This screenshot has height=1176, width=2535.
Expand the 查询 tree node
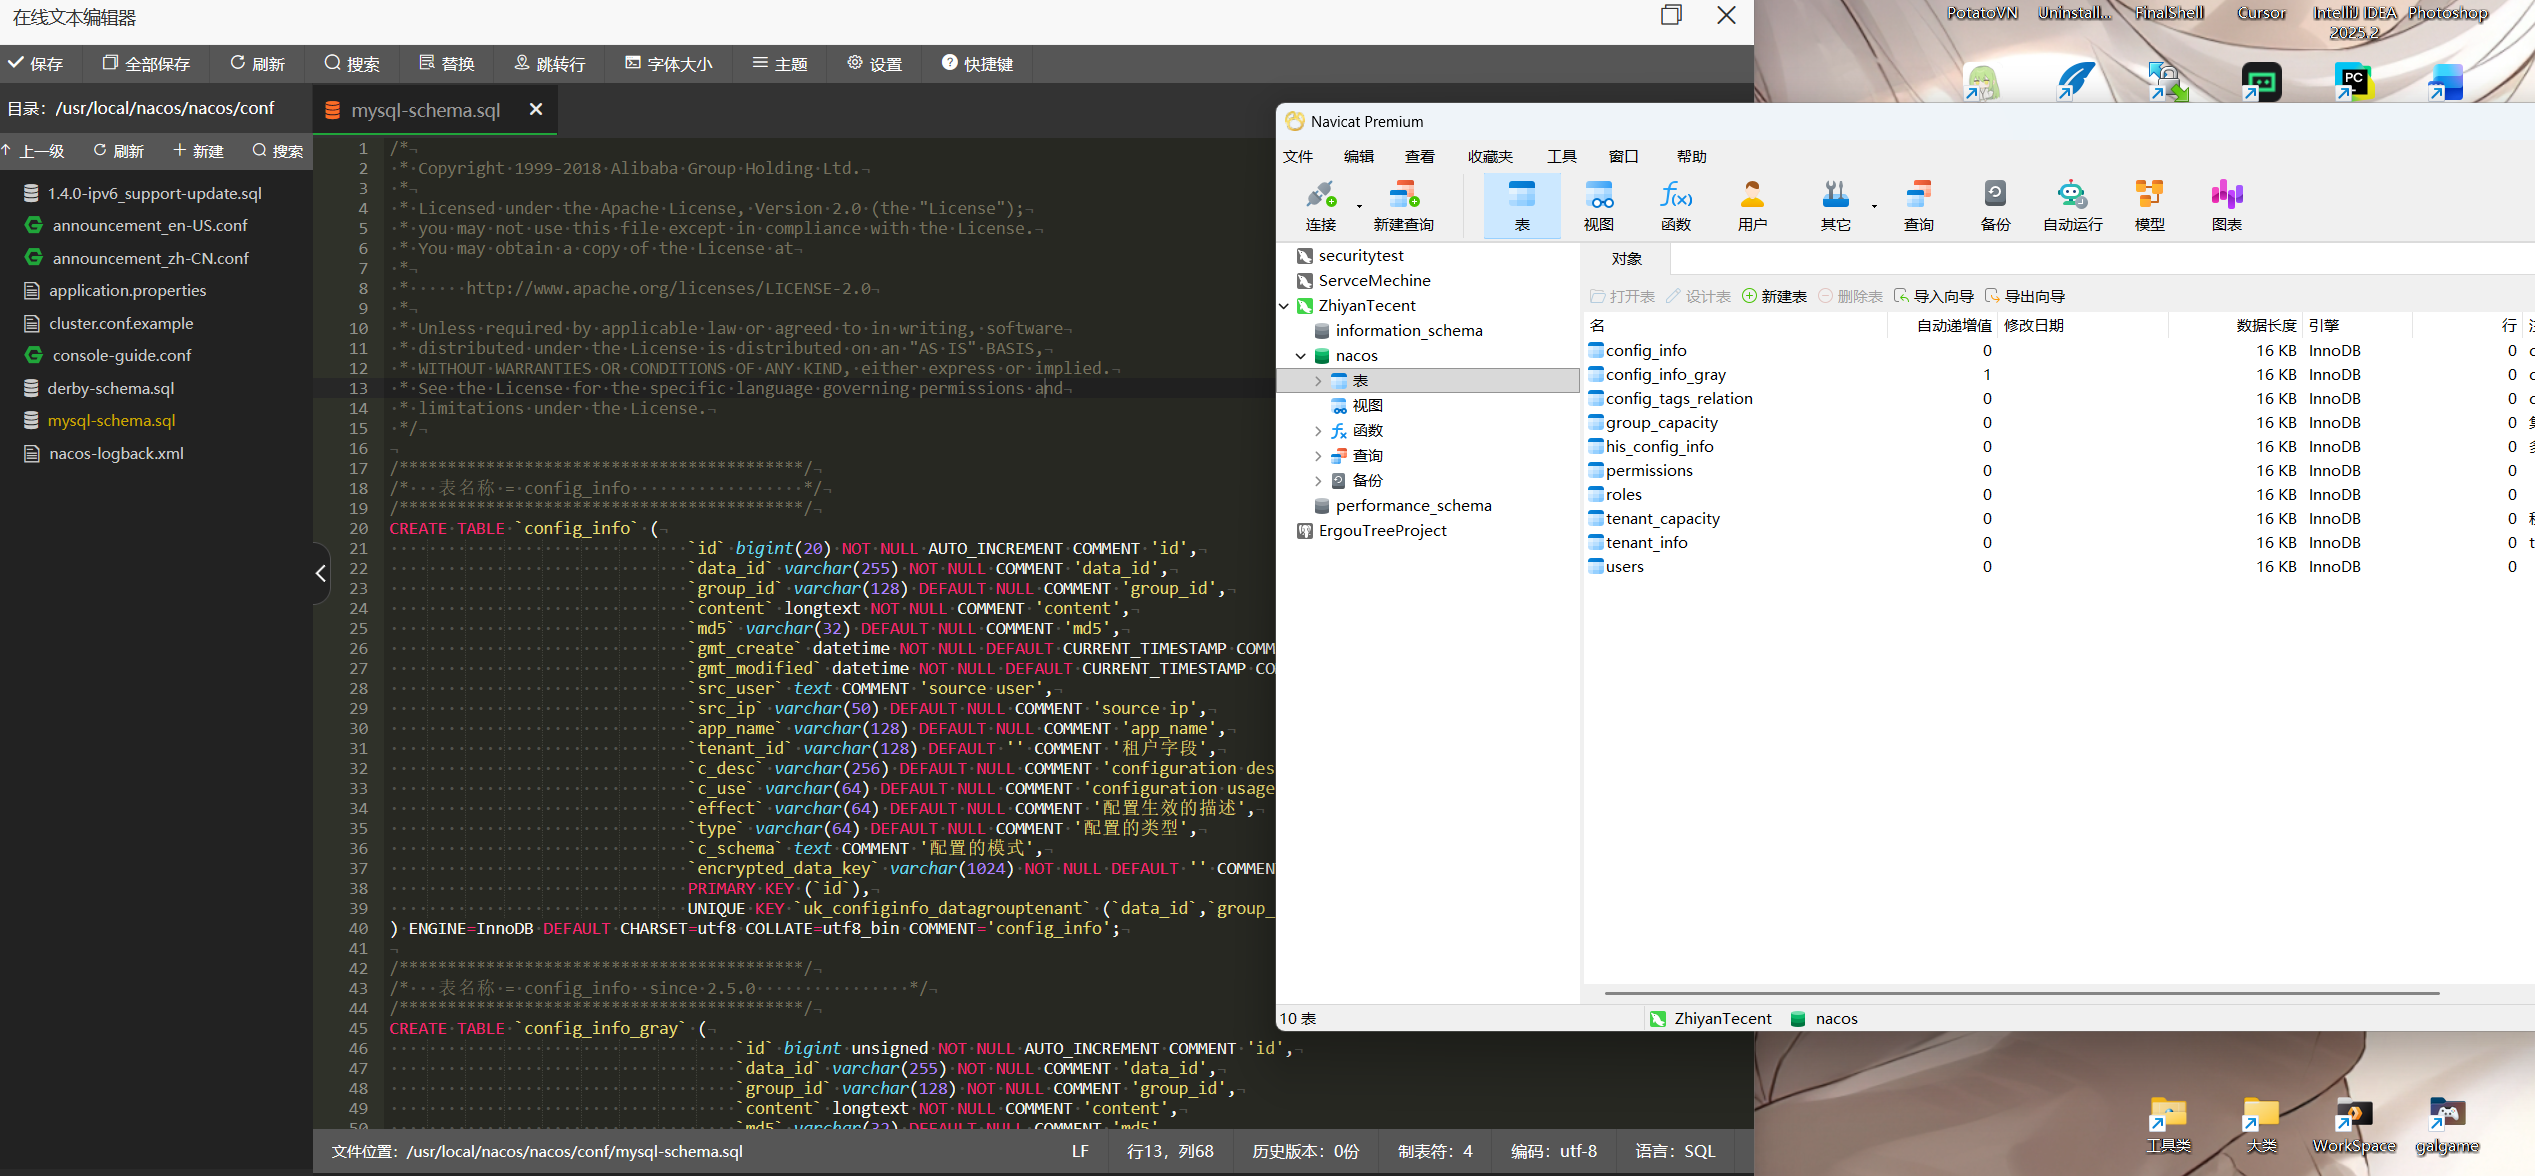point(1318,456)
